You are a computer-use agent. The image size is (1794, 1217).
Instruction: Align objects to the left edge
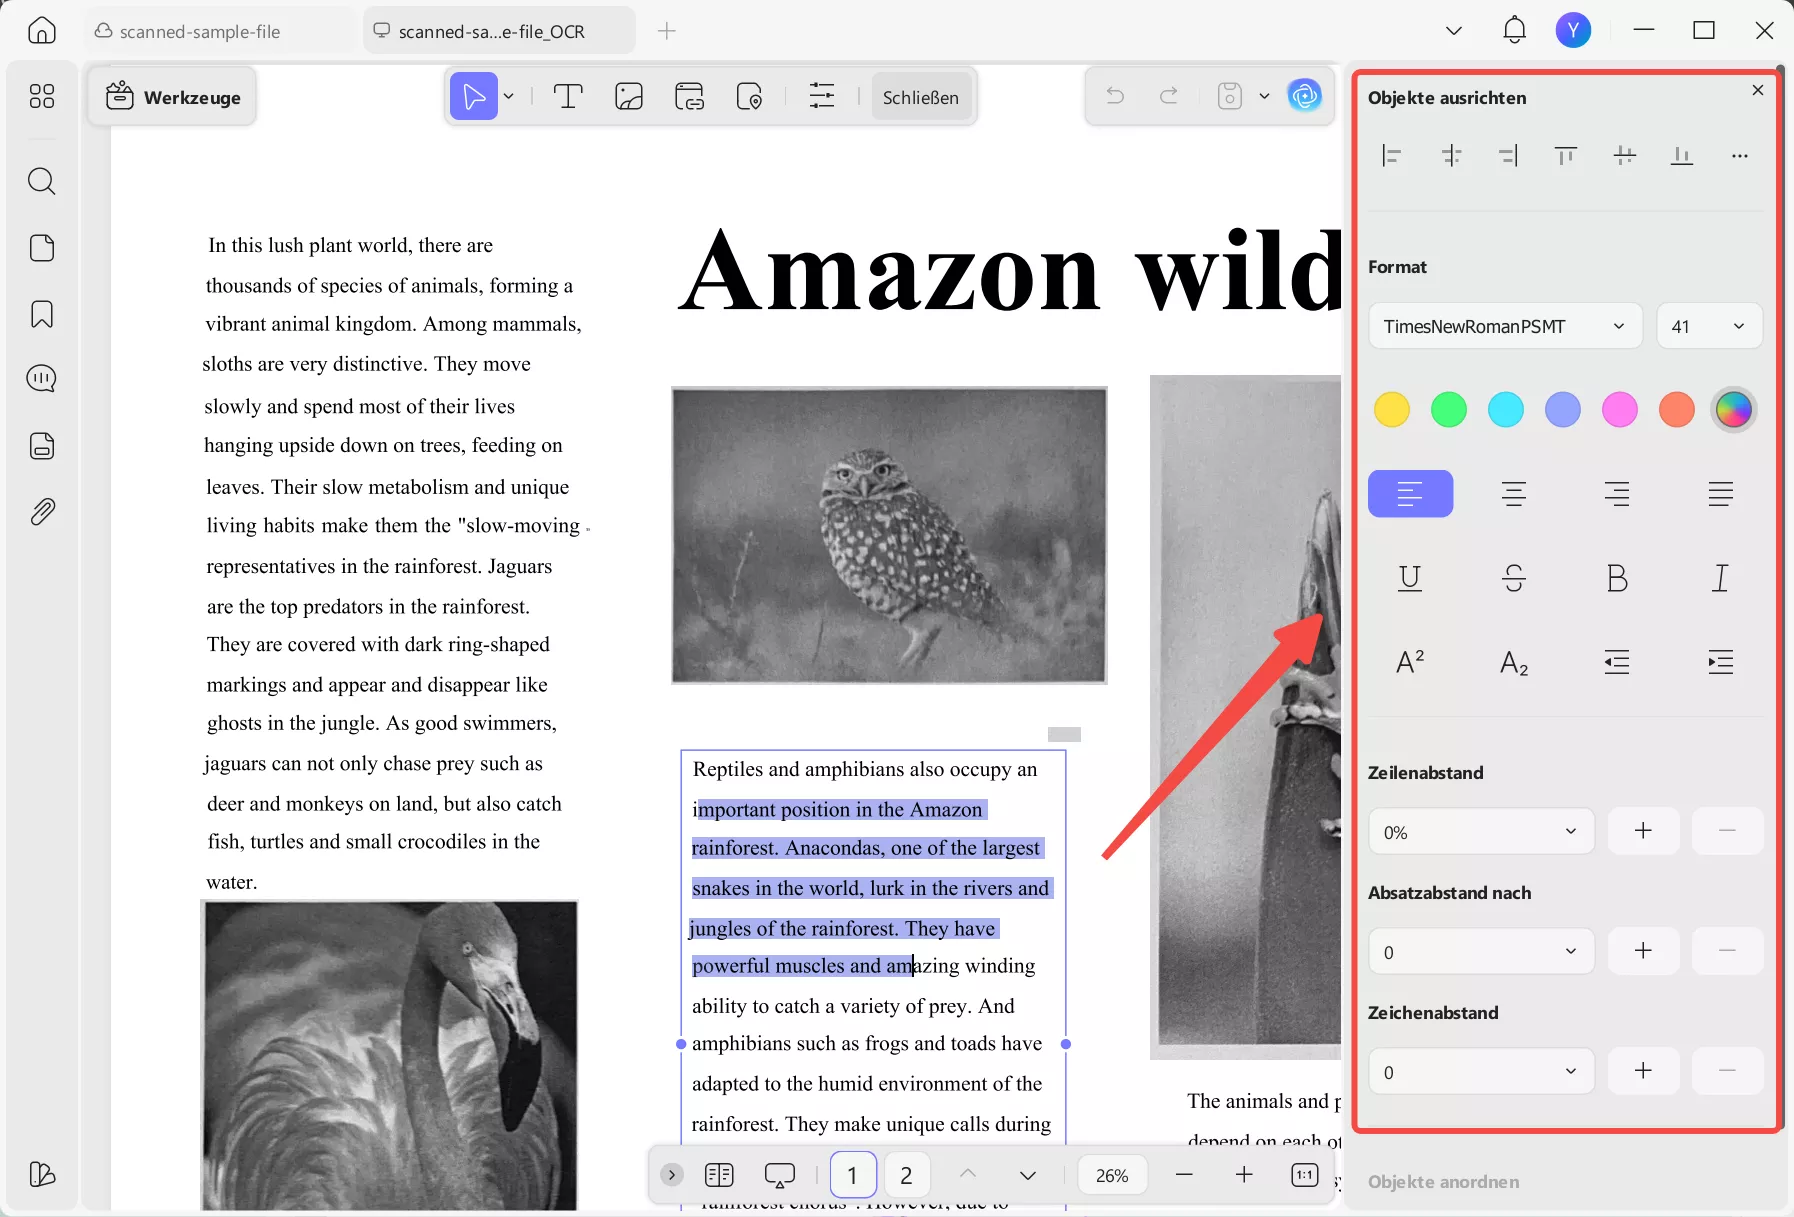pyautogui.click(x=1391, y=156)
